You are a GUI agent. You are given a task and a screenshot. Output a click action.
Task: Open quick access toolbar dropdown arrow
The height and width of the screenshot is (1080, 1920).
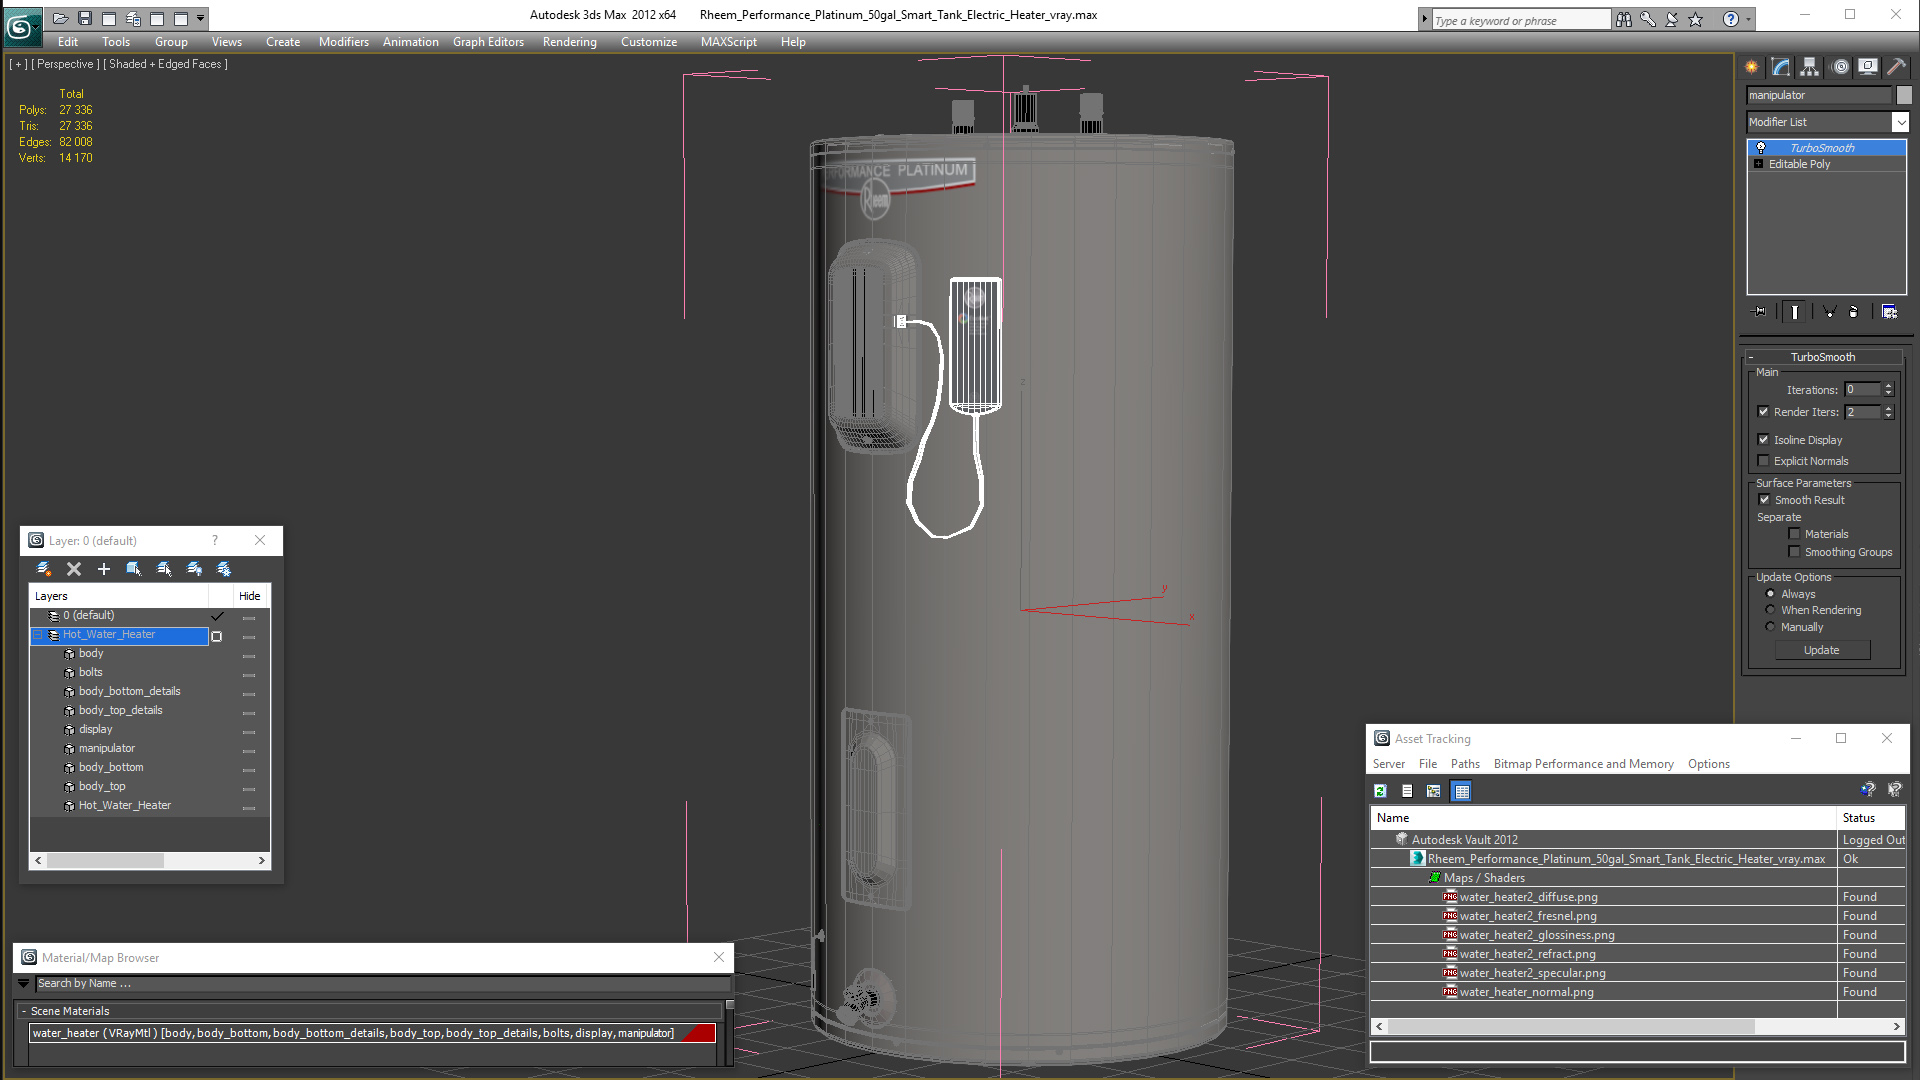pos(201,18)
